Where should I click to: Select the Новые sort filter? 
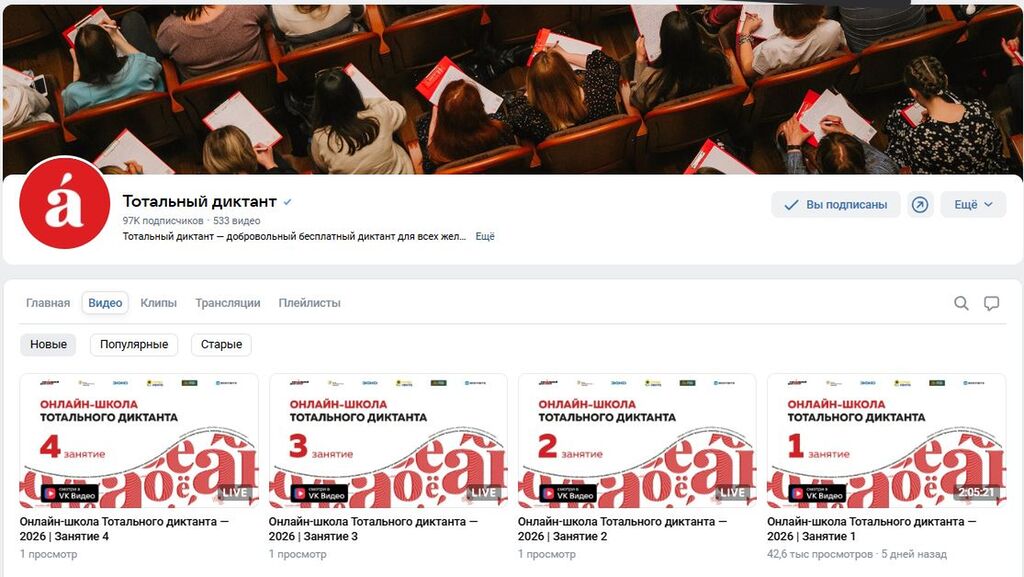click(x=48, y=345)
